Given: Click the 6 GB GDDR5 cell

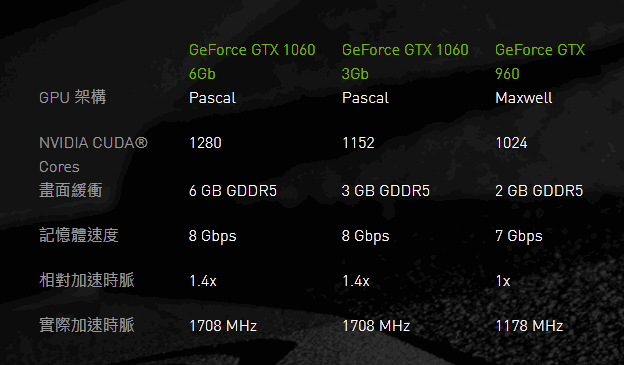Looking at the screenshot, I should pyautogui.click(x=233, y=191).
